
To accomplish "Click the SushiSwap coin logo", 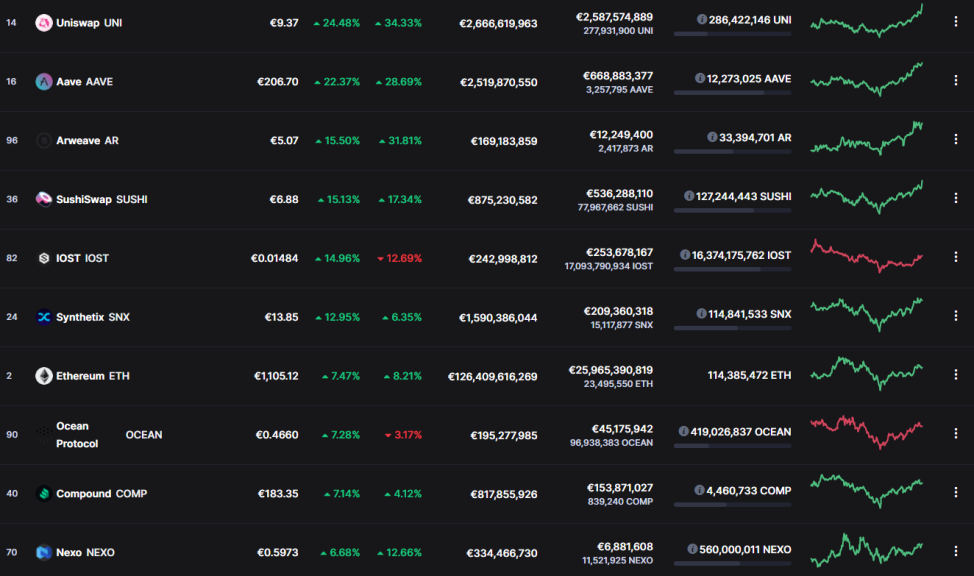I will point(43,199).
